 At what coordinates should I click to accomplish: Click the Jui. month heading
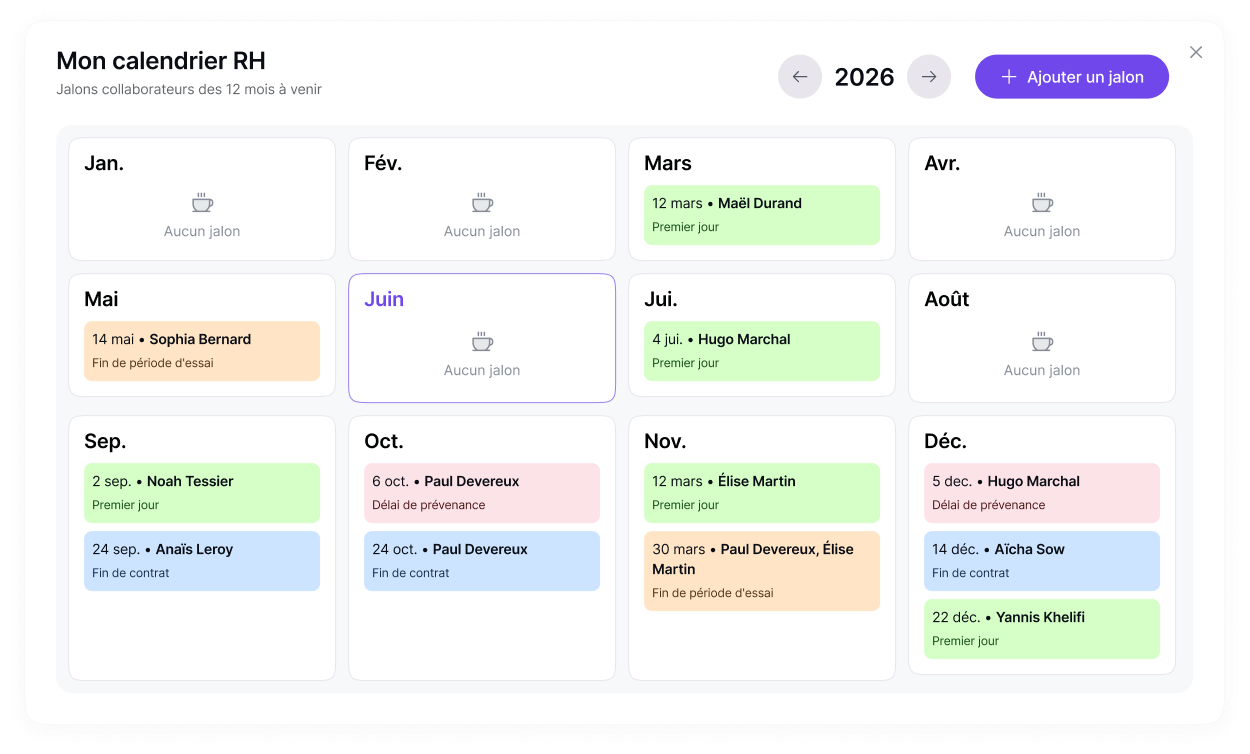[x=661, y=299]
